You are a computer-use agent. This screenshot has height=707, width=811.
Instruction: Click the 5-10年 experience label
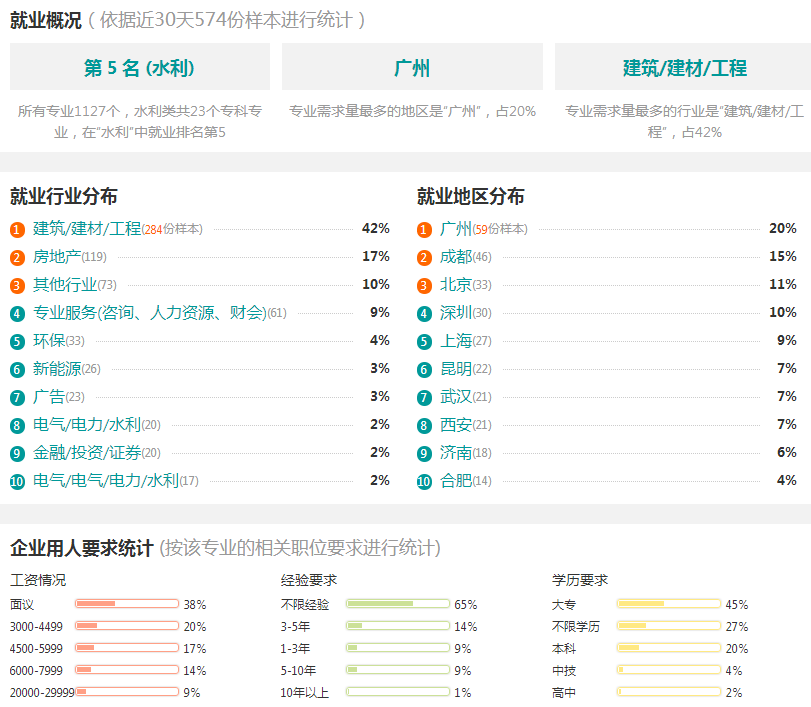(298, 671)
